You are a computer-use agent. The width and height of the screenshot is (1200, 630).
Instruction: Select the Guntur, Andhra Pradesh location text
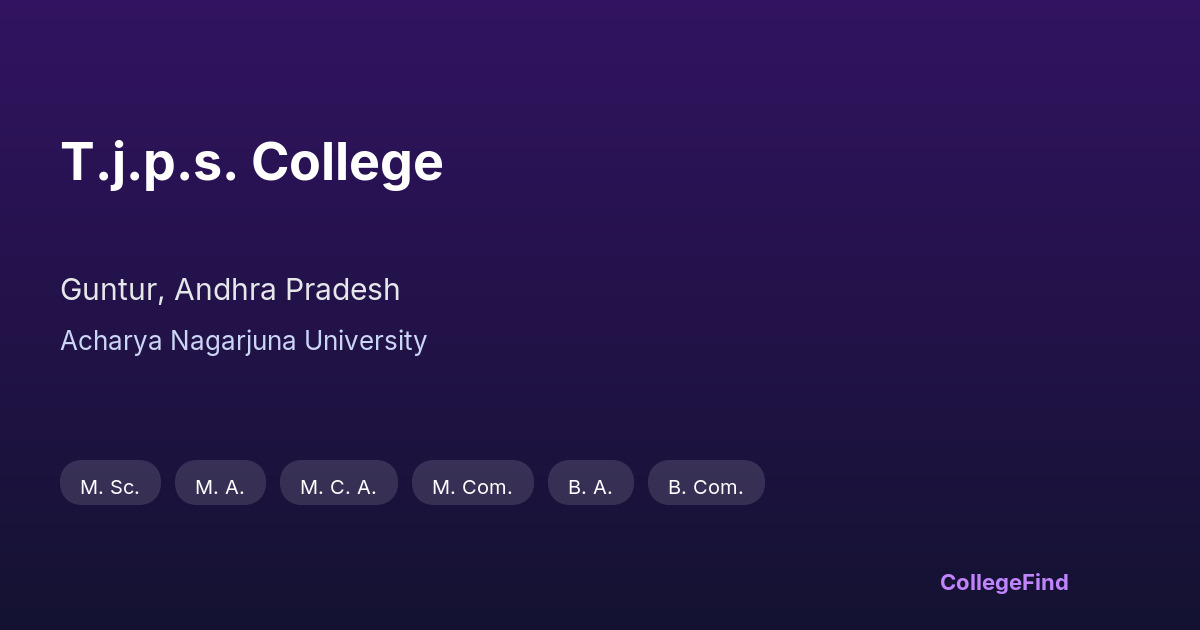click(x=230, y=290)
